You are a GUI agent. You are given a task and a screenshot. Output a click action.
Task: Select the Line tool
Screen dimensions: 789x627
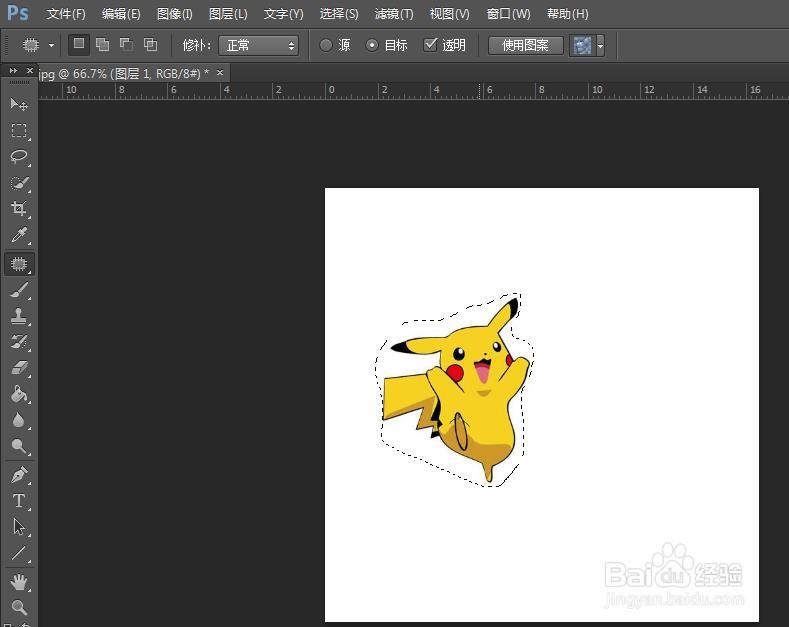tap(19, 553)
